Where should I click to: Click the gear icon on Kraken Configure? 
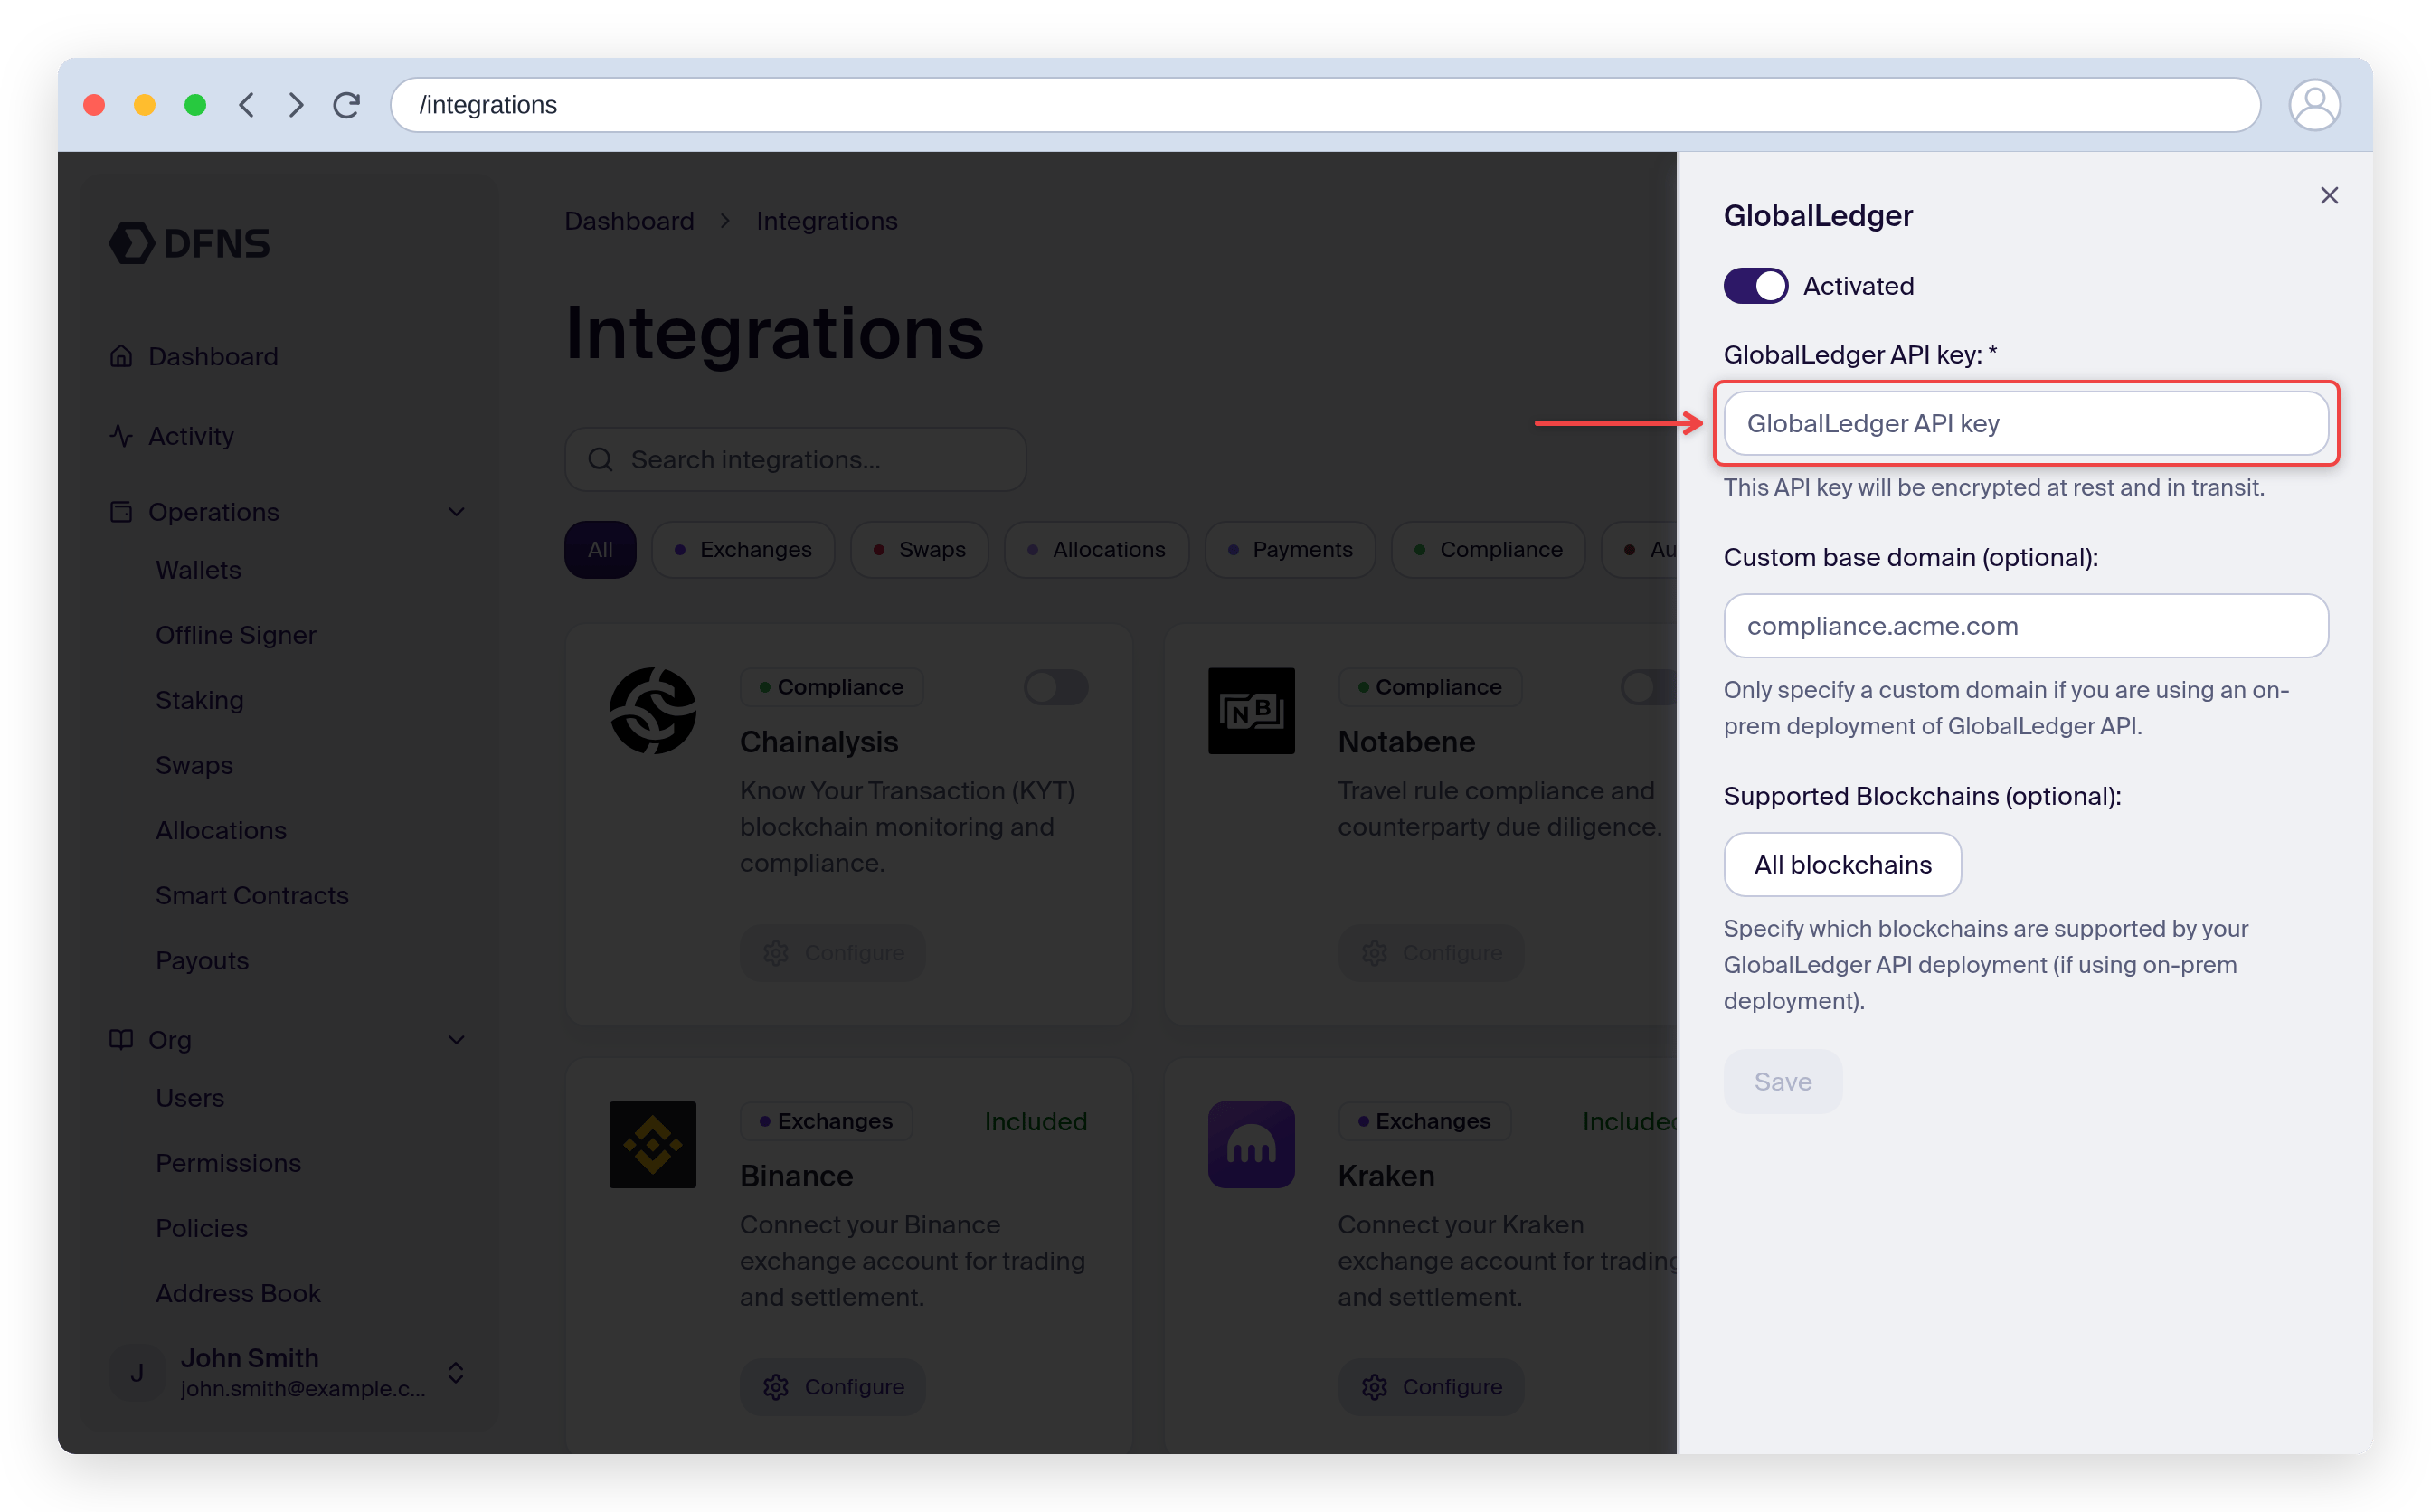(1374, 1387)
